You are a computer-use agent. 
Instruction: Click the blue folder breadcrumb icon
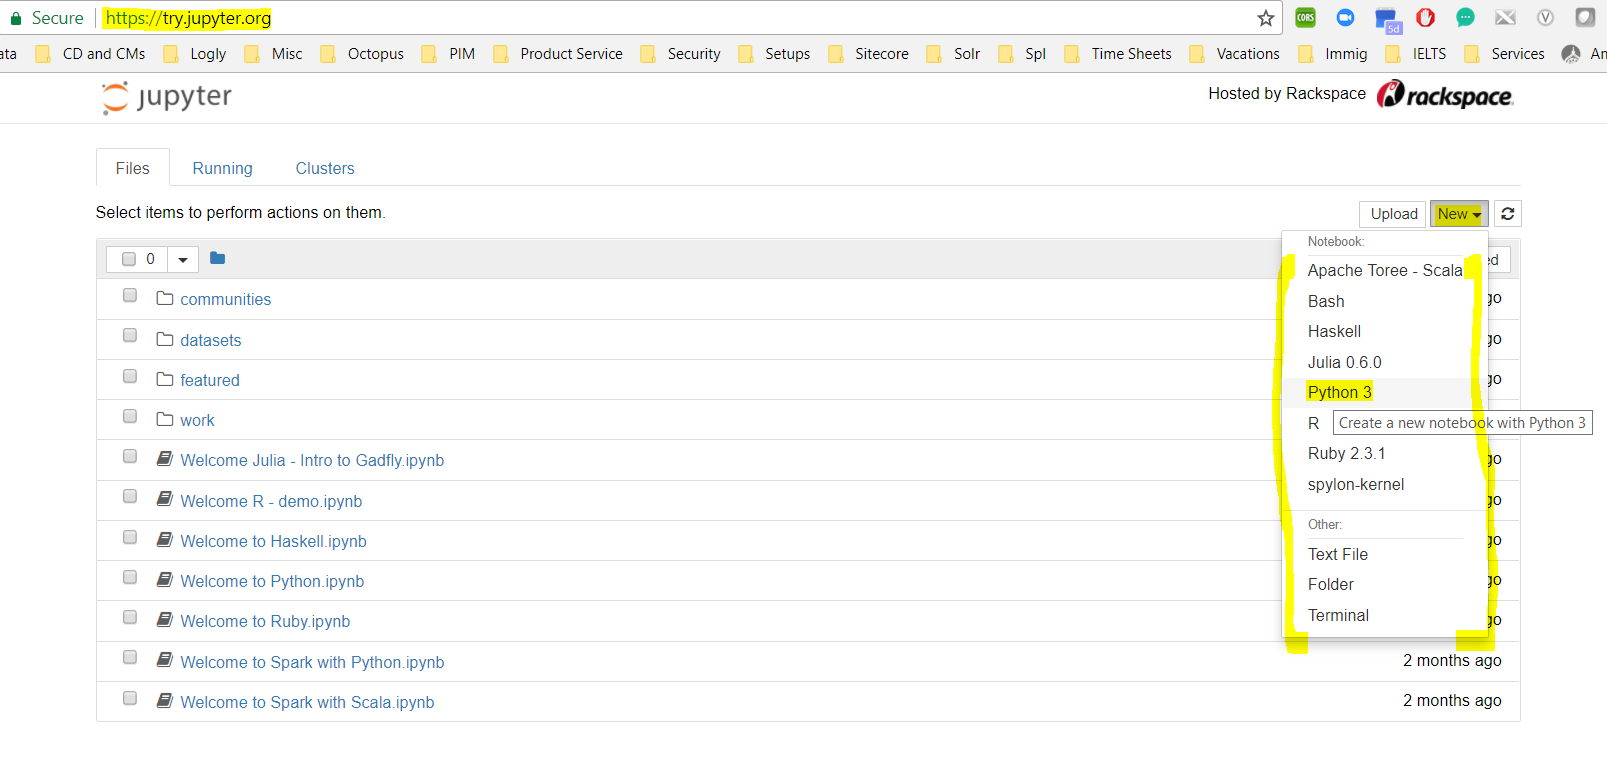pyautogui.click(x=218, y=258)
